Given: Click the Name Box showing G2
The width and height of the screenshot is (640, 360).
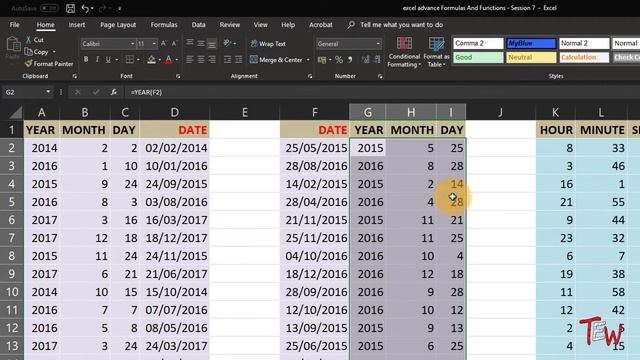Looking at the screenshot, I should [x=27, y=92].
